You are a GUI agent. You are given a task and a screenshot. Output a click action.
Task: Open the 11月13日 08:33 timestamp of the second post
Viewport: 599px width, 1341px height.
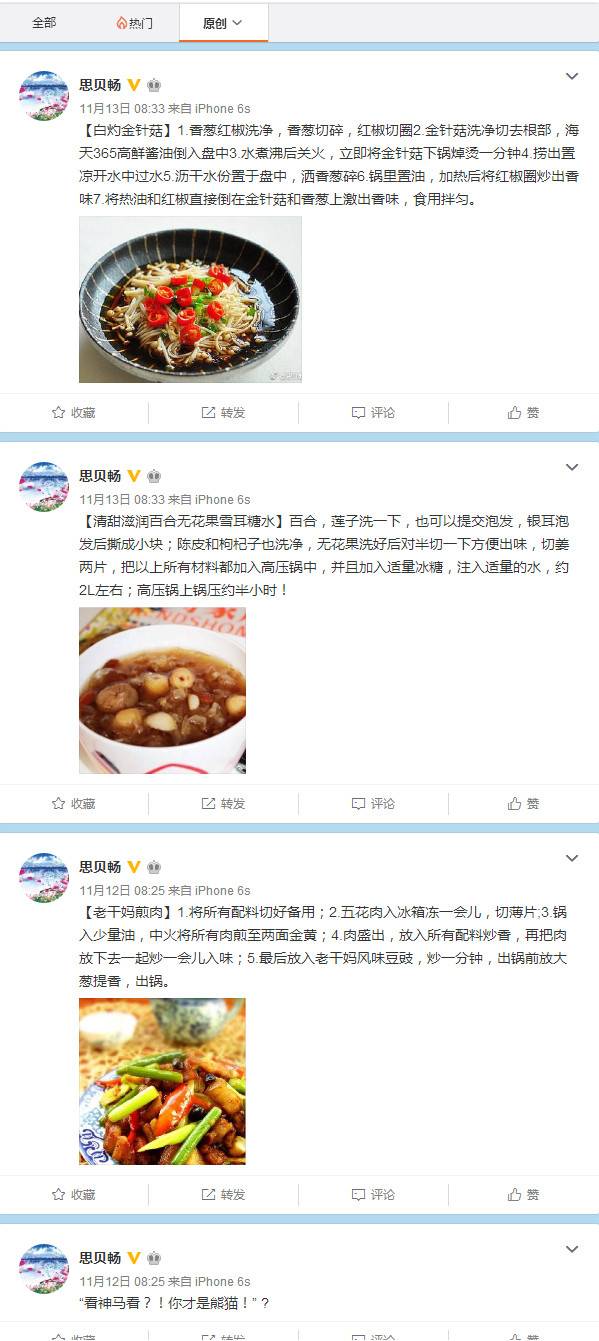(x=121, y=499)
